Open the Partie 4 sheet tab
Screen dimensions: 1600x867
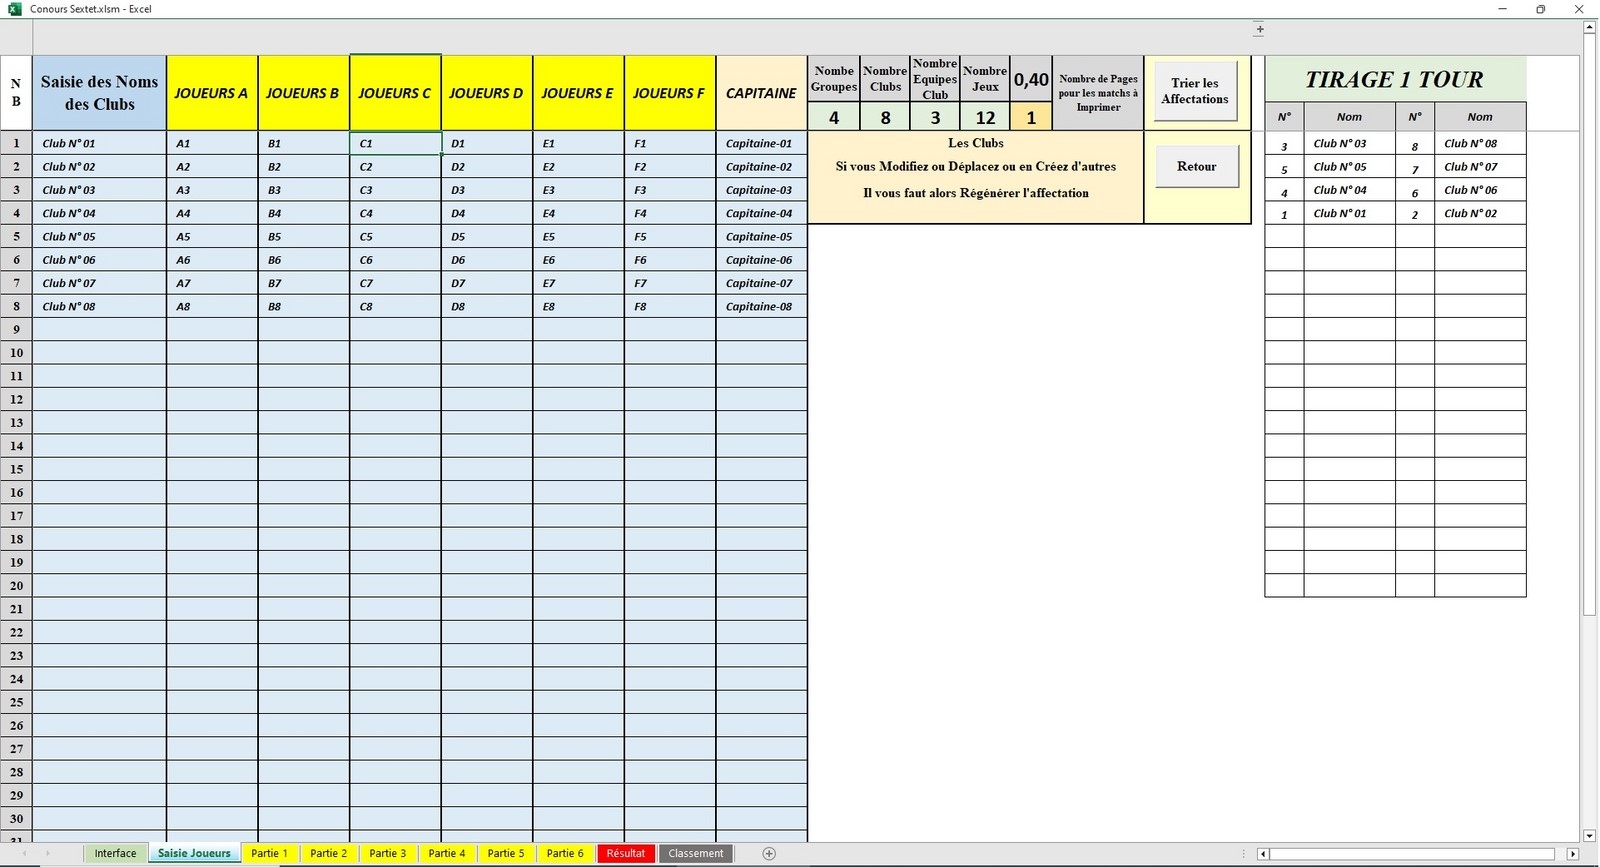coord(446,853)
